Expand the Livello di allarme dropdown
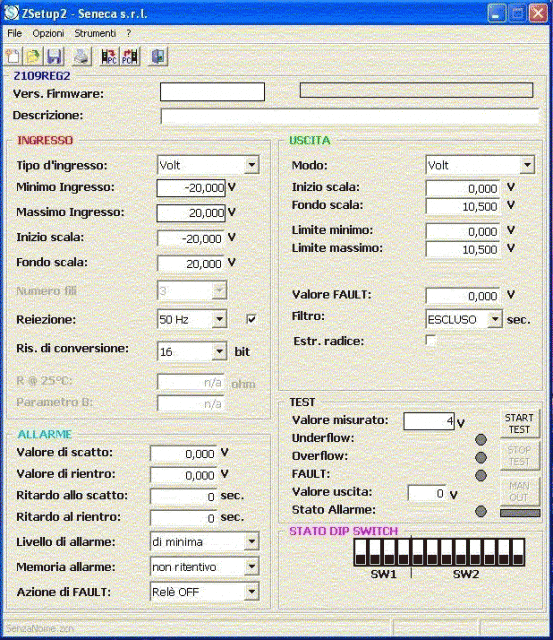This screenshot has height=640, width=553. coord(252,542)
